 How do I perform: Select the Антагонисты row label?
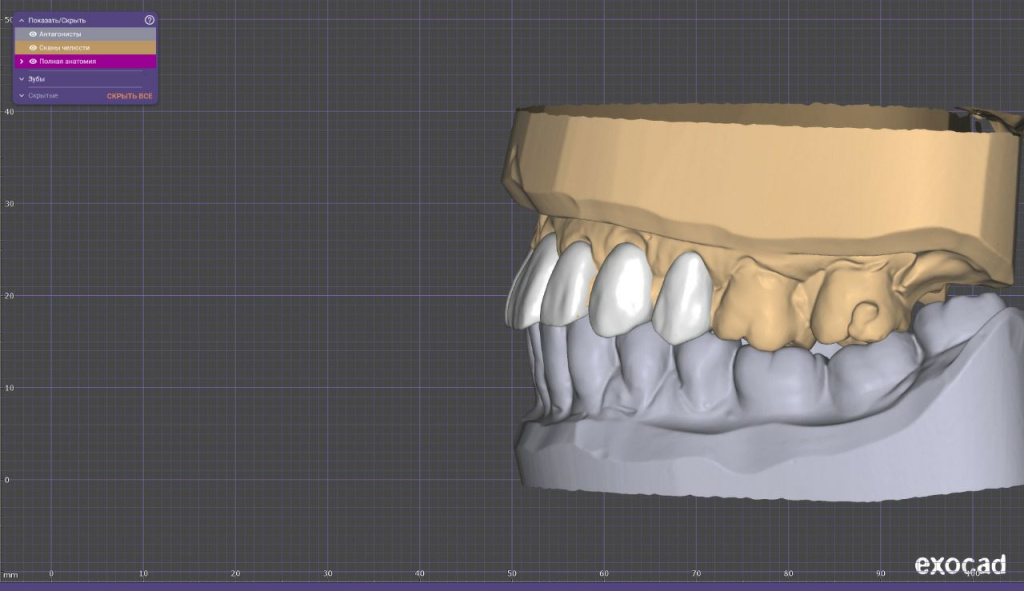point(60,34)
